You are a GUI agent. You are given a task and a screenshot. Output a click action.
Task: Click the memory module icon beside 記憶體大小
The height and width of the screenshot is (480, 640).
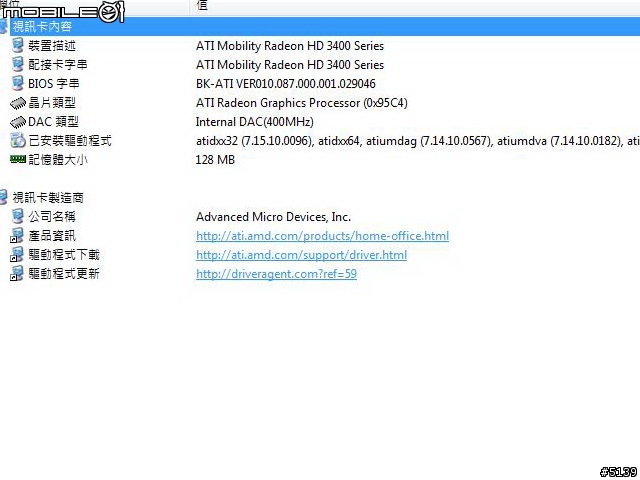tap(18, 159)
